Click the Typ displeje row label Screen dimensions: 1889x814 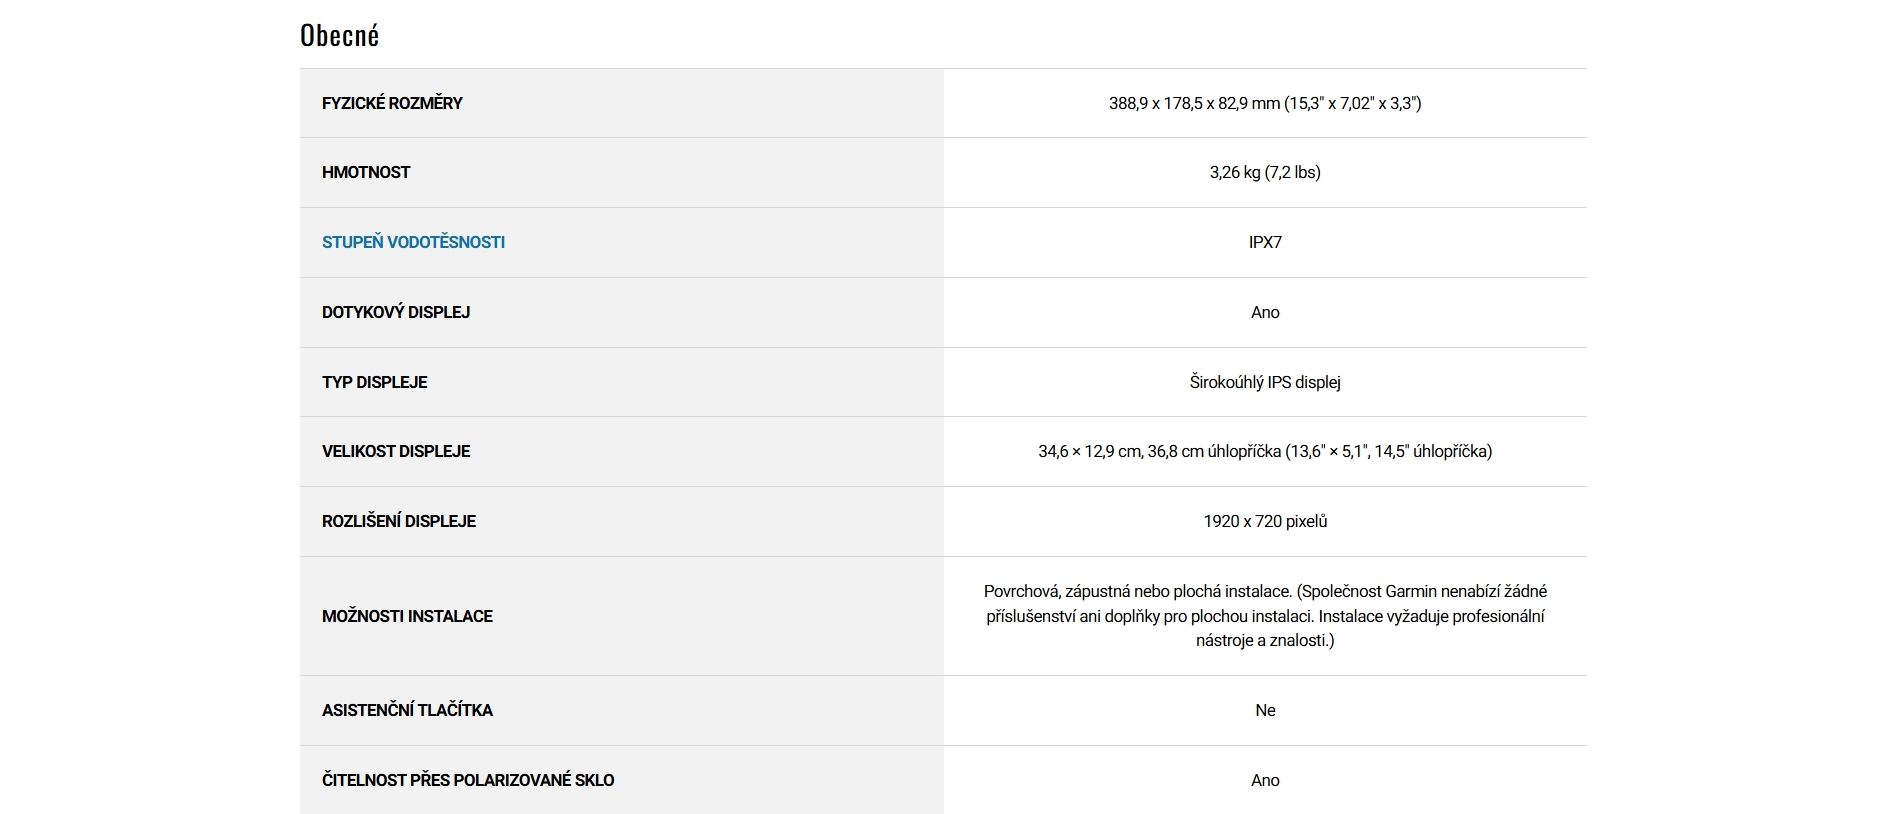[374, 382]
